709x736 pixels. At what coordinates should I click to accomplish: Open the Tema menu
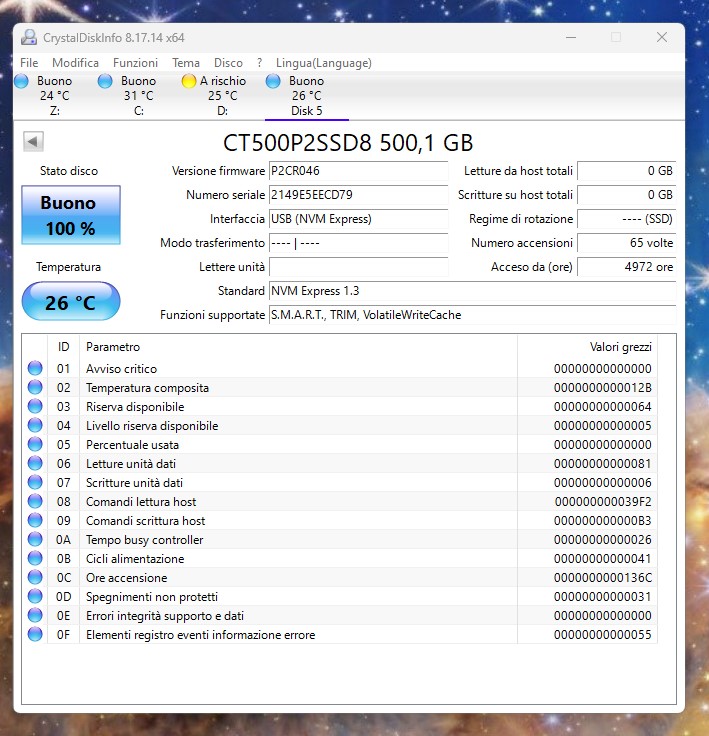coord(186,63)
